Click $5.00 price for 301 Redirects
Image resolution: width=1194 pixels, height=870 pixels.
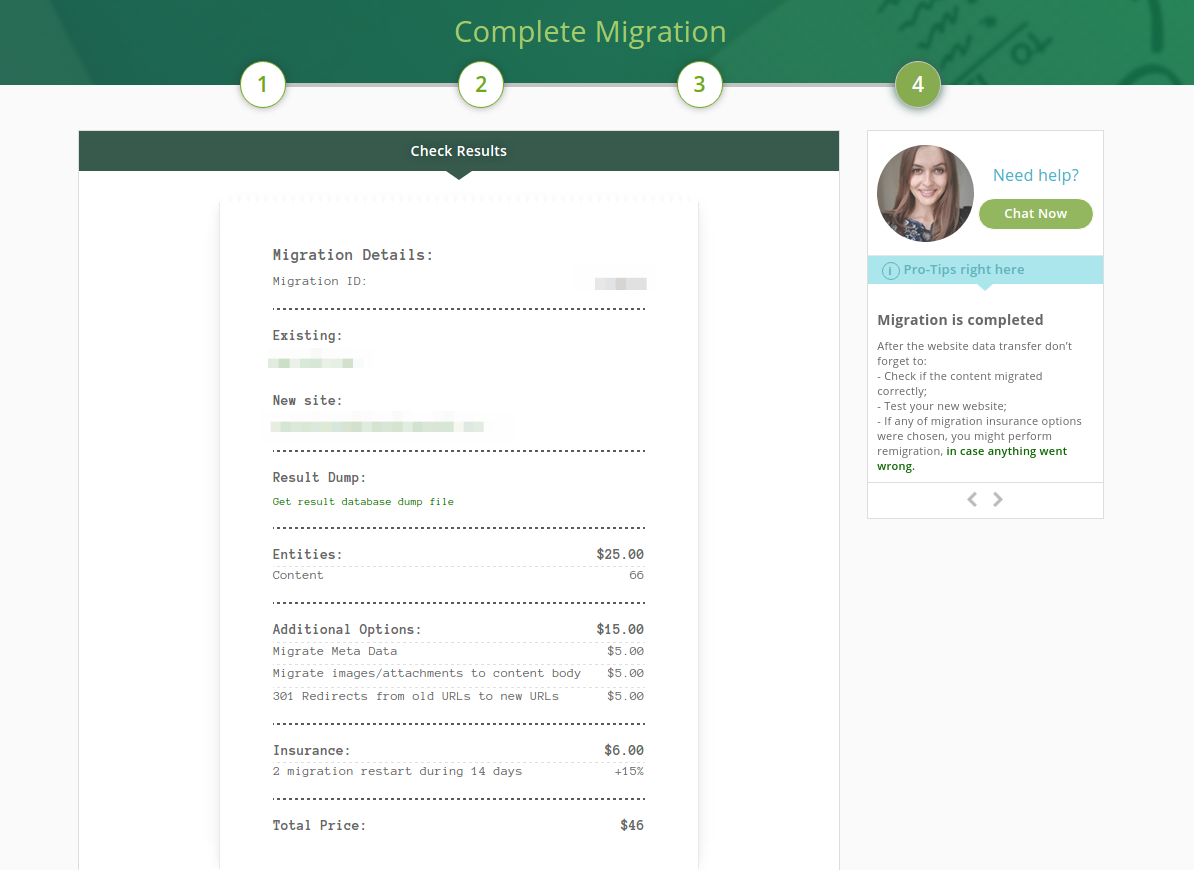click(625, 696)
